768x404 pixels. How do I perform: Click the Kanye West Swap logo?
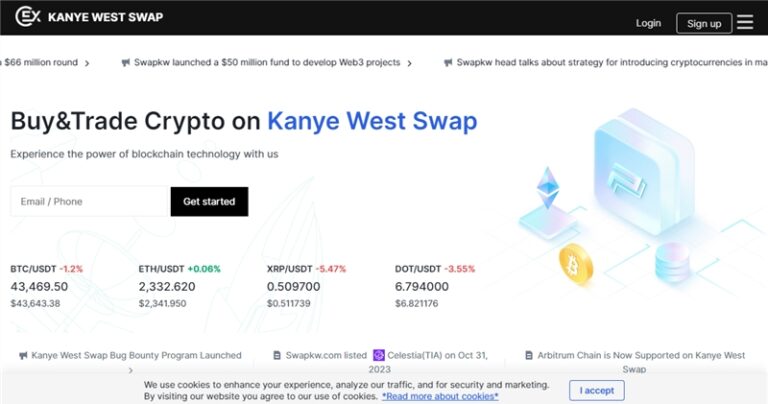pyautogui.click(x=90, y=17)
